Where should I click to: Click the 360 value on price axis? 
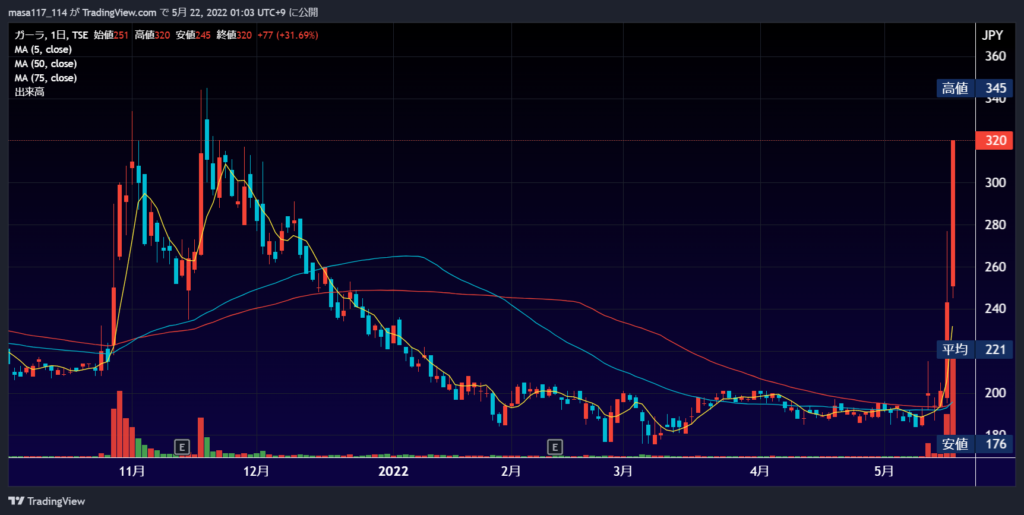[995, 57]
